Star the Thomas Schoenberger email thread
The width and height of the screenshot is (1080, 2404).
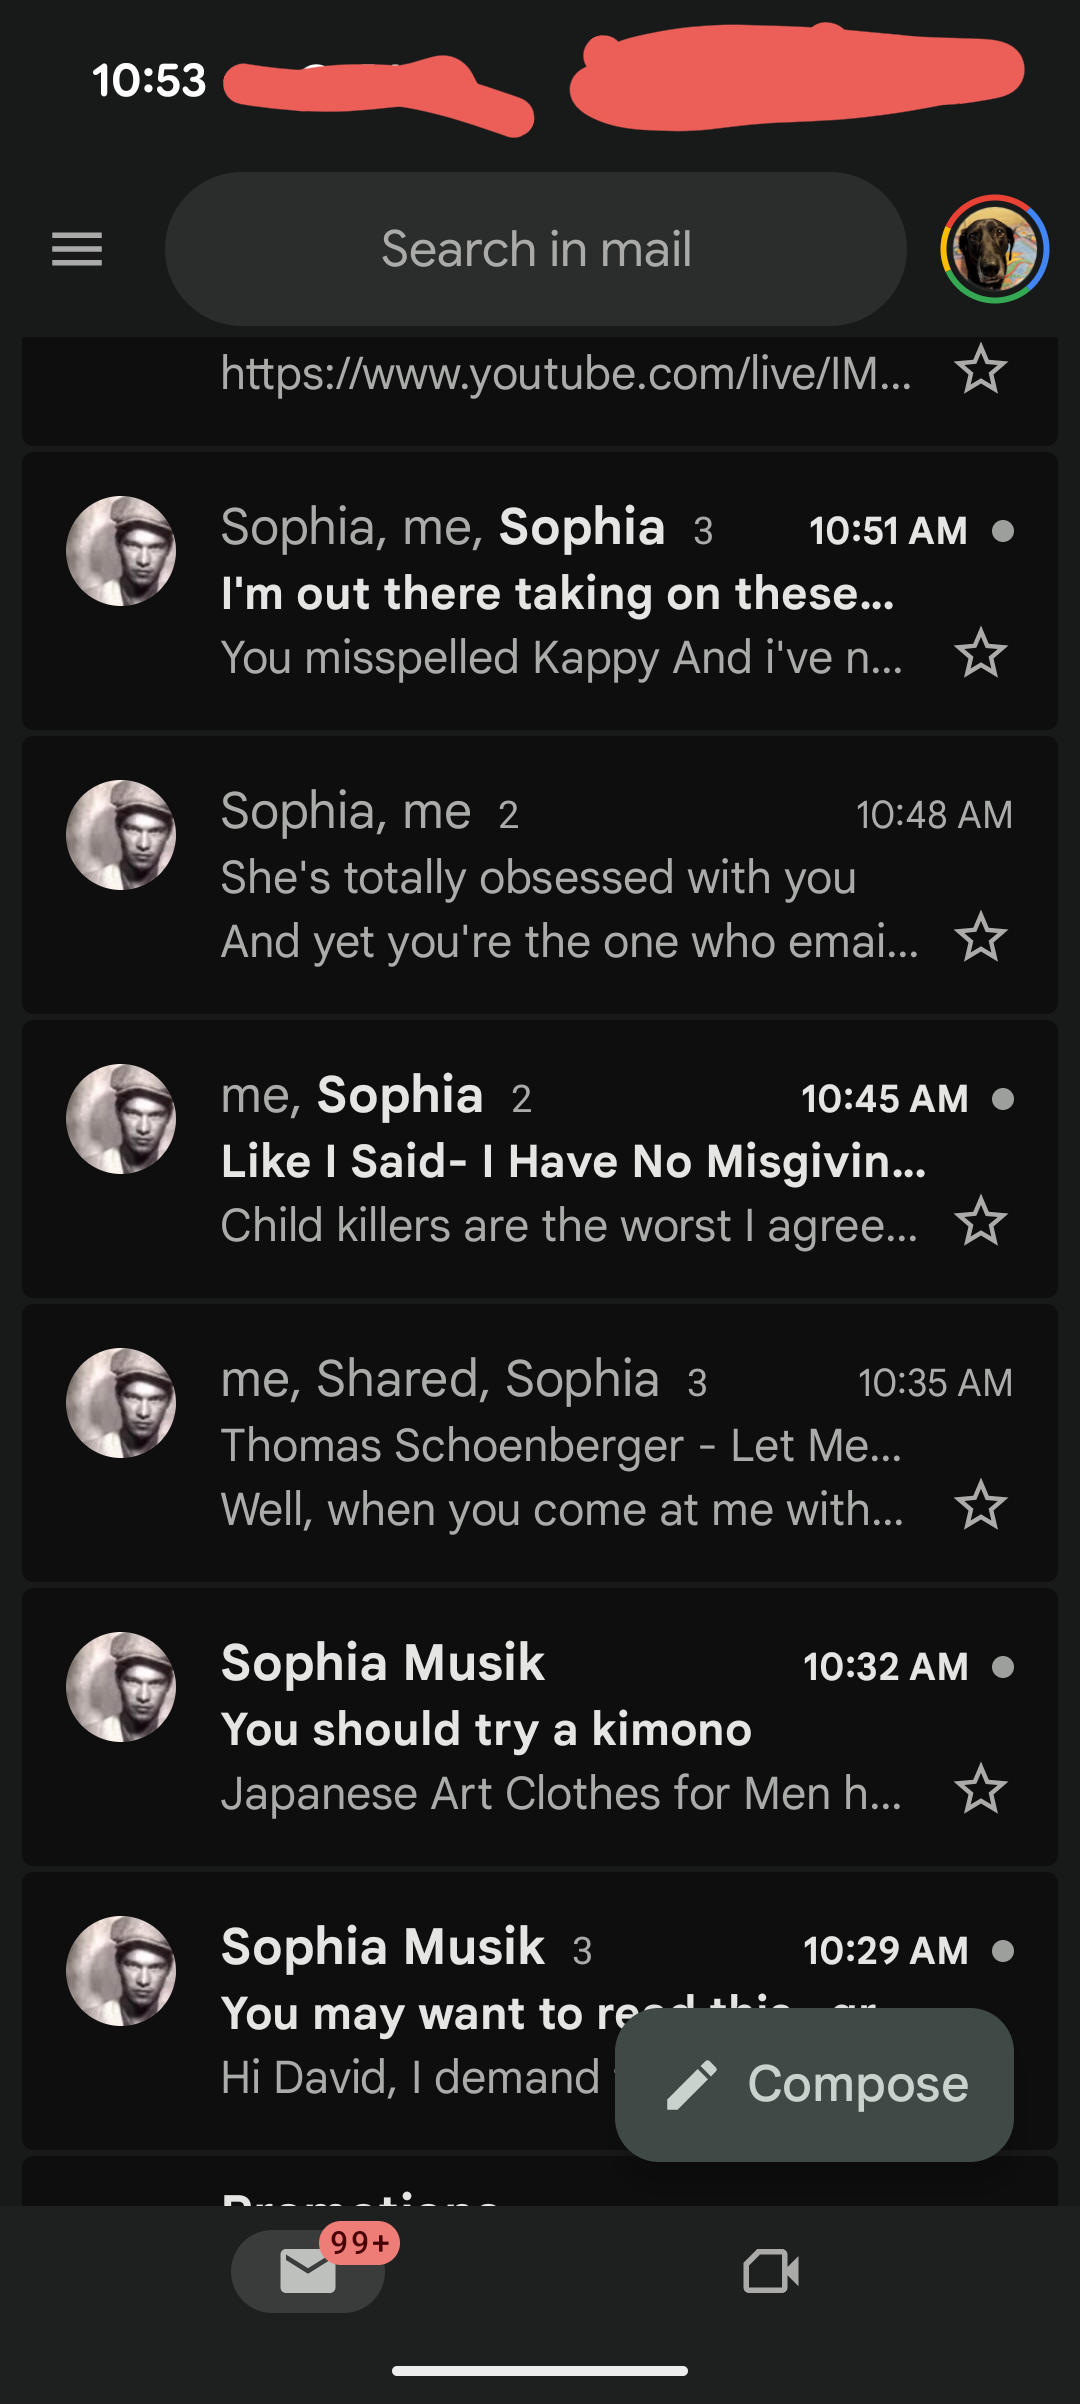pyautogui.click(x=980, y=1506)
